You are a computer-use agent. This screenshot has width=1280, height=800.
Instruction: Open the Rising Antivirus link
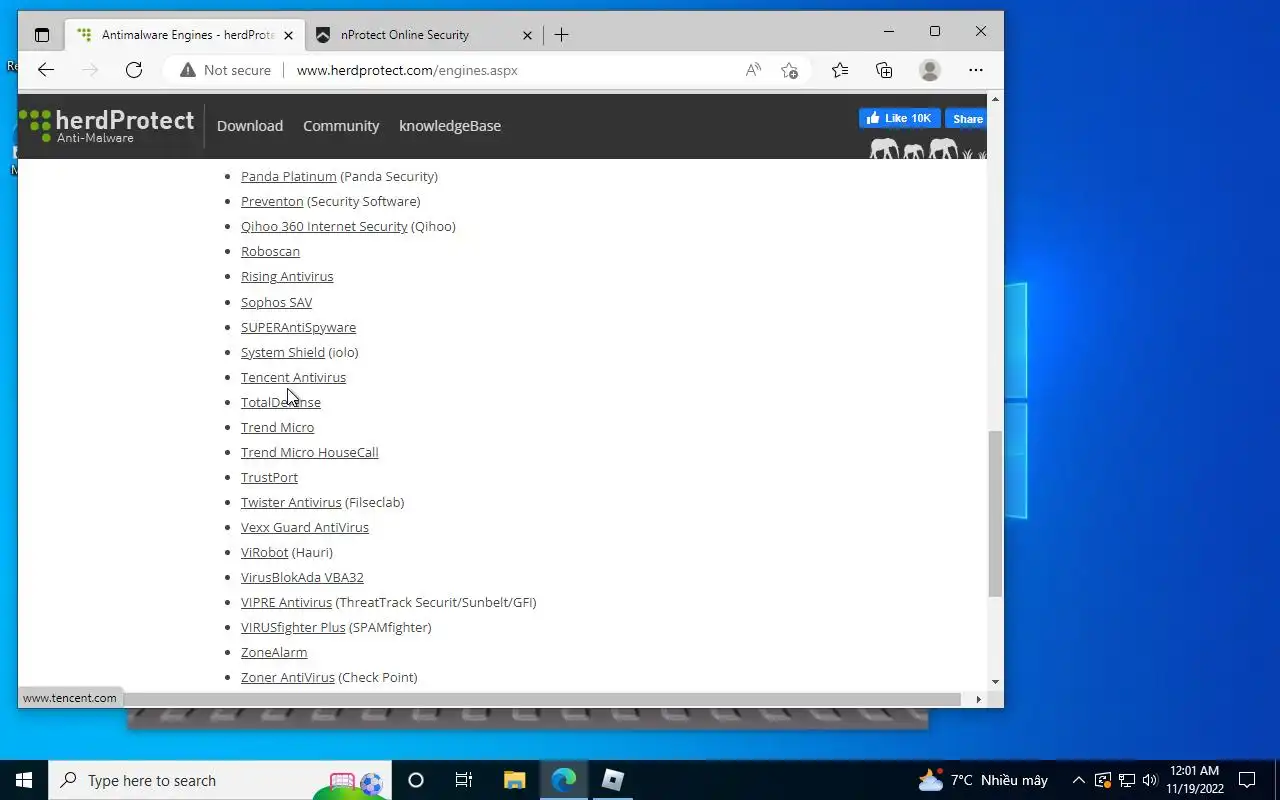287,276
